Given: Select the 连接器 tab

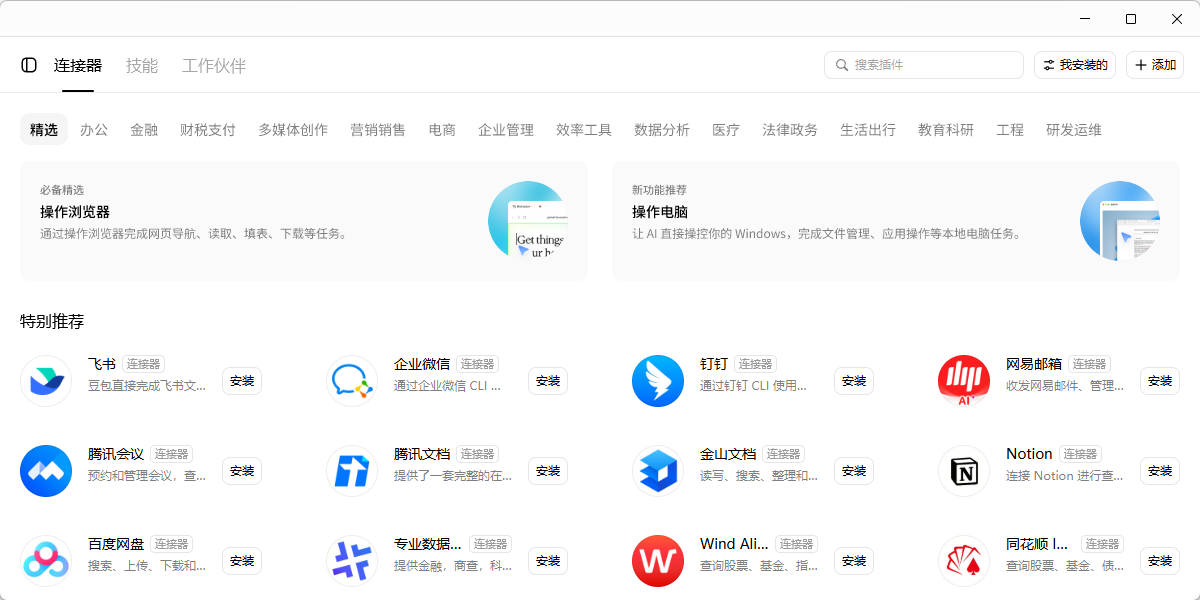Looking at the screenshot, I should 78,66.
